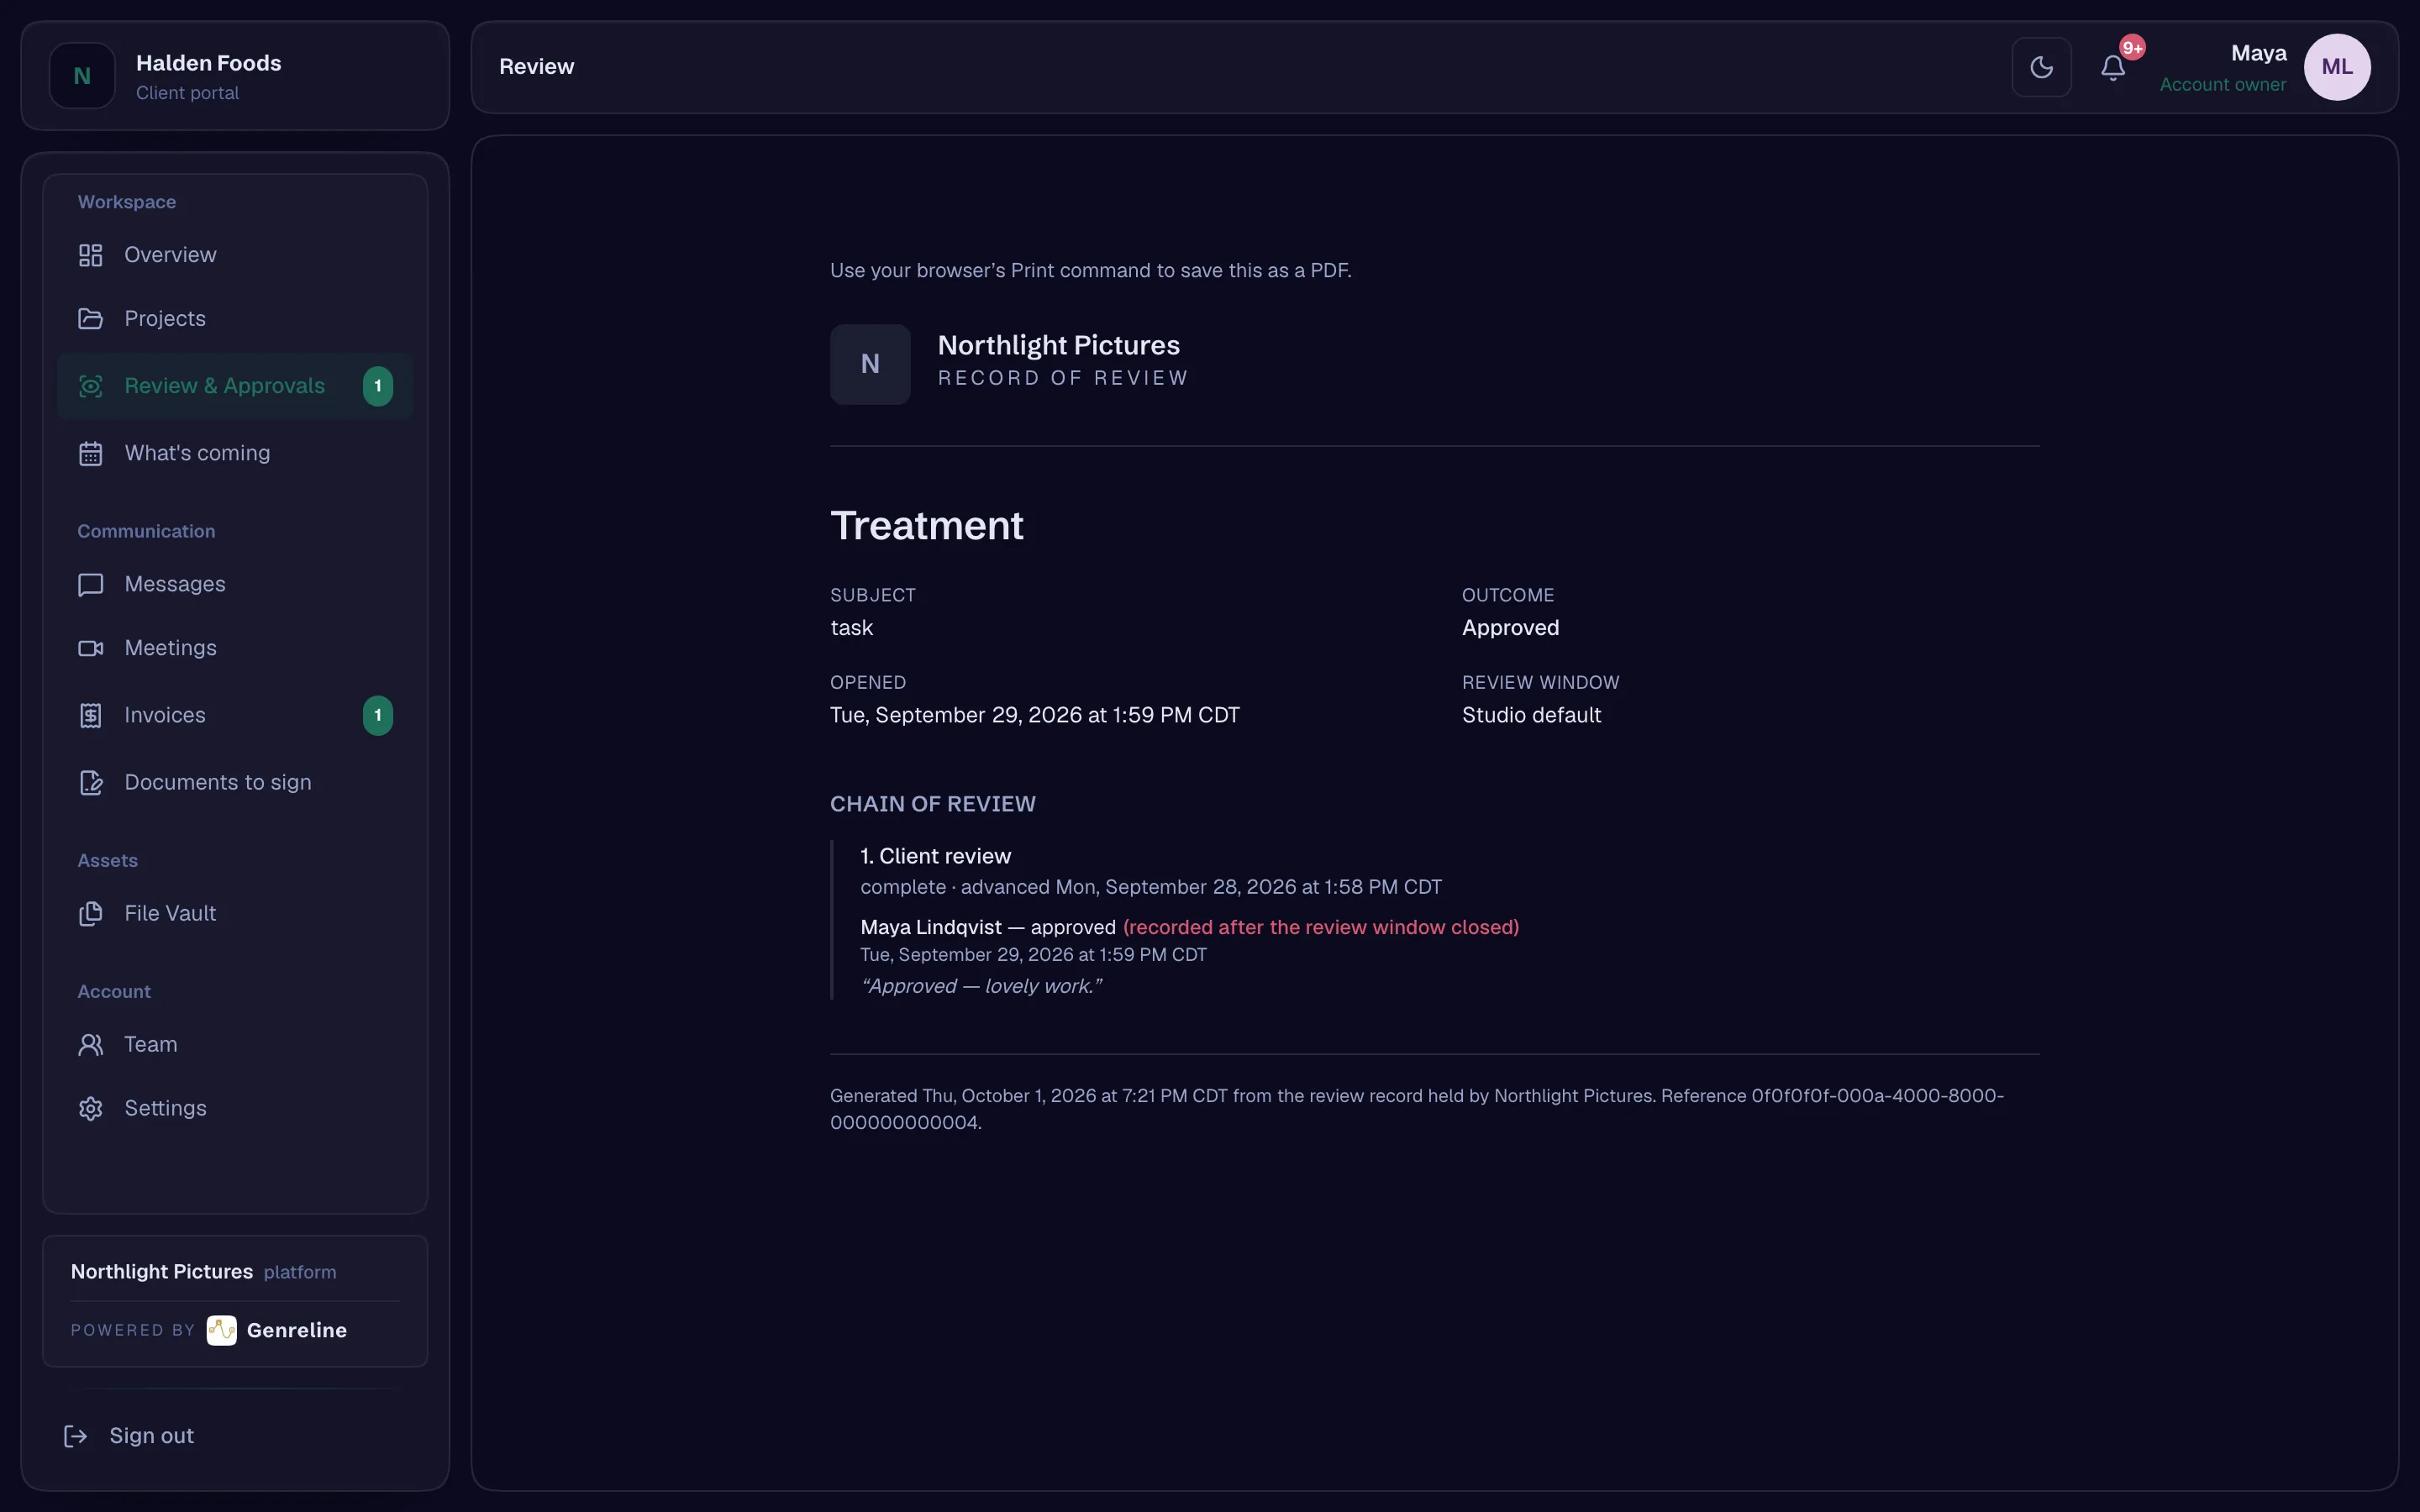Screen dimensions: 2420x1512
Task: Click the 'Generated Thu, October 1, 2026' footer
Action: [x=1417, y=1109]
